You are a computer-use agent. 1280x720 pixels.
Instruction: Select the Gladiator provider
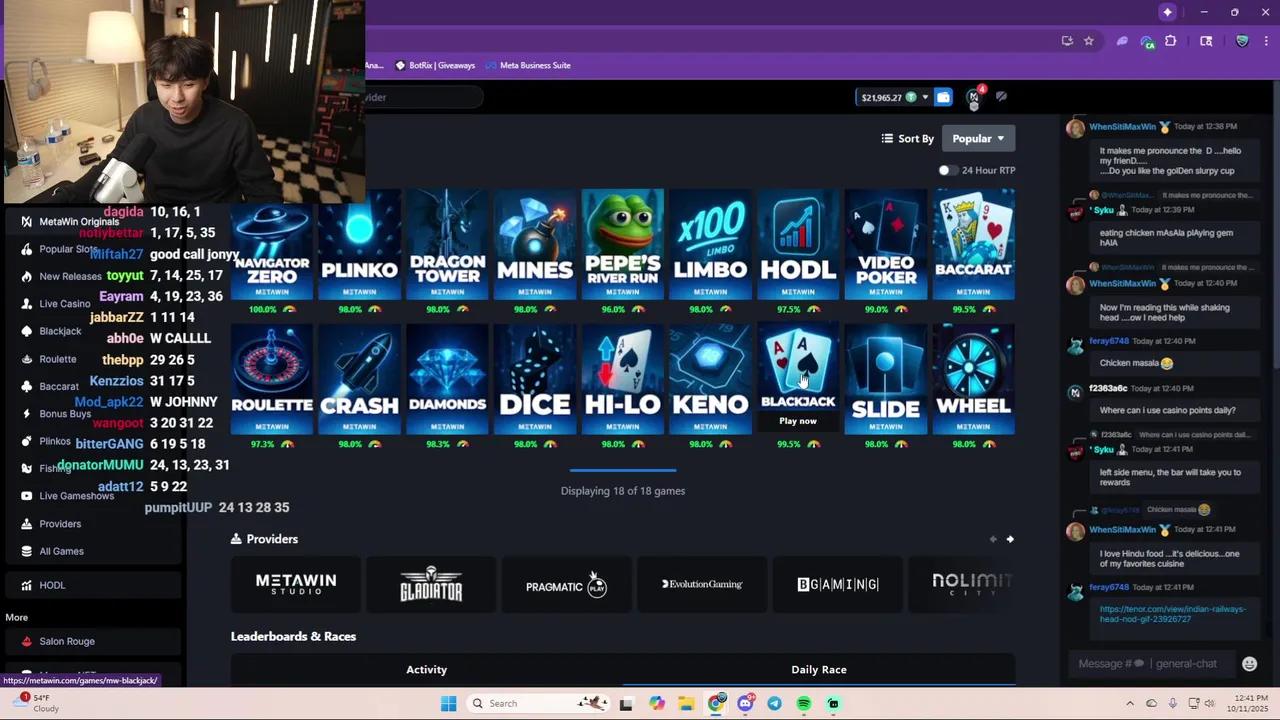coord(431,584)
